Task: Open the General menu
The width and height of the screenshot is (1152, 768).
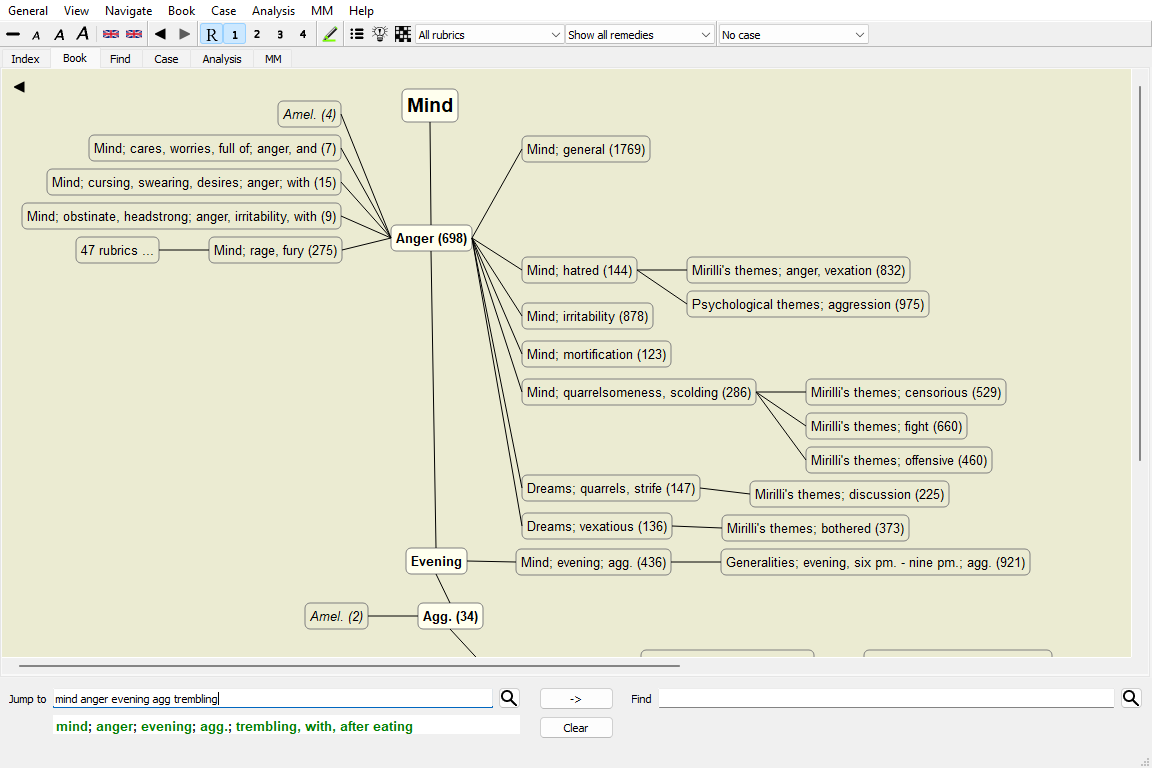Action: pos(28,10)
